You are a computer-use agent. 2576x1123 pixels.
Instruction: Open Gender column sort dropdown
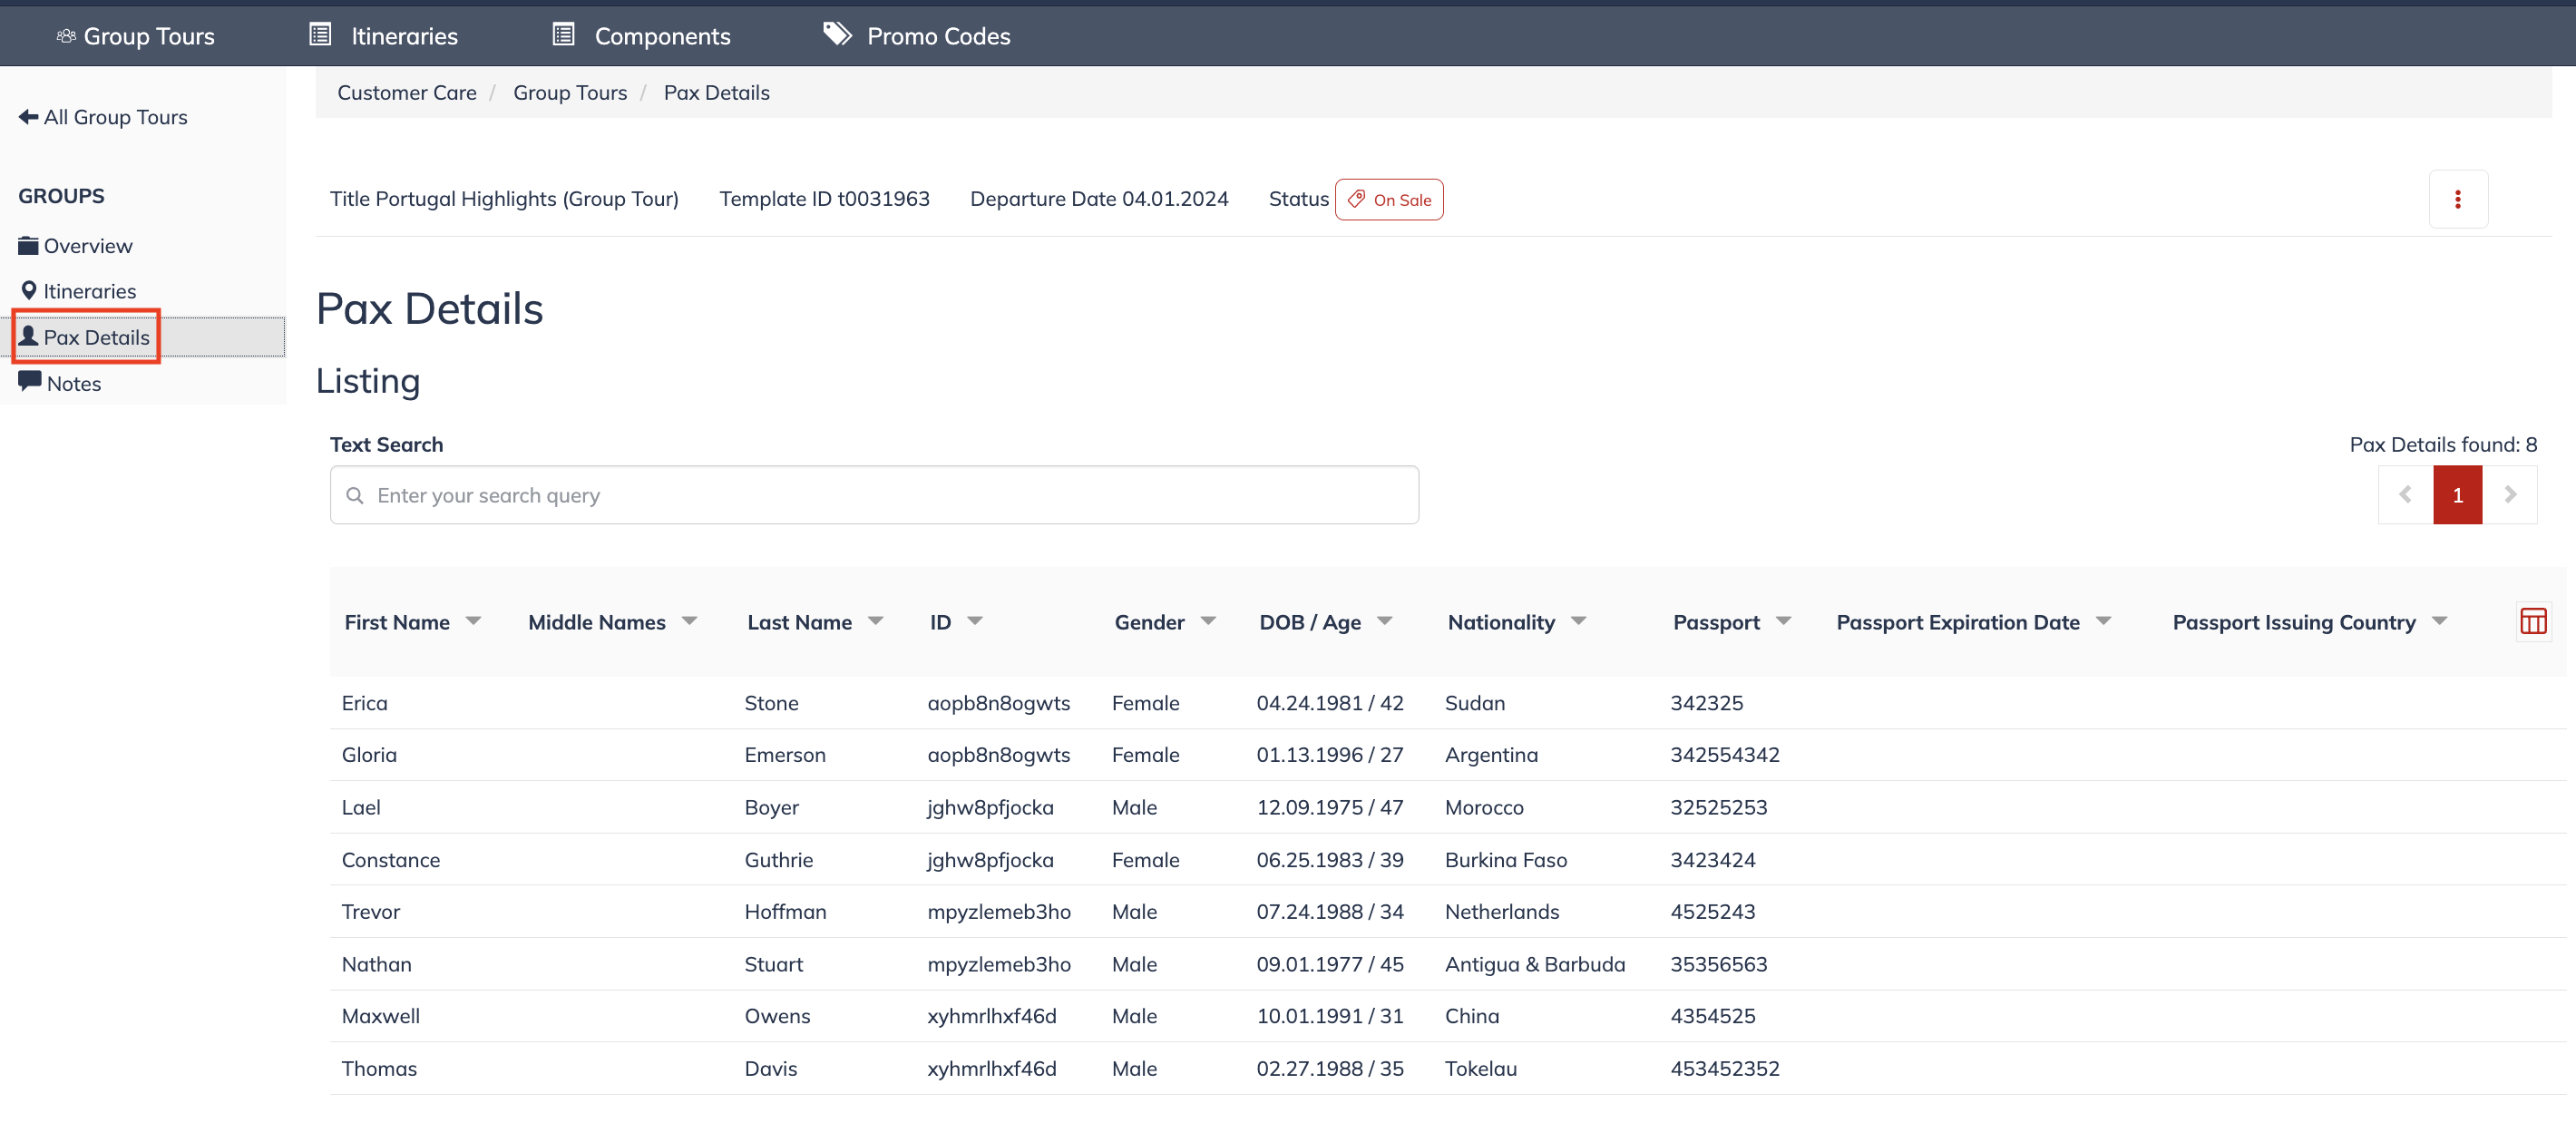pyautogui.click(x=1208, y=621)
